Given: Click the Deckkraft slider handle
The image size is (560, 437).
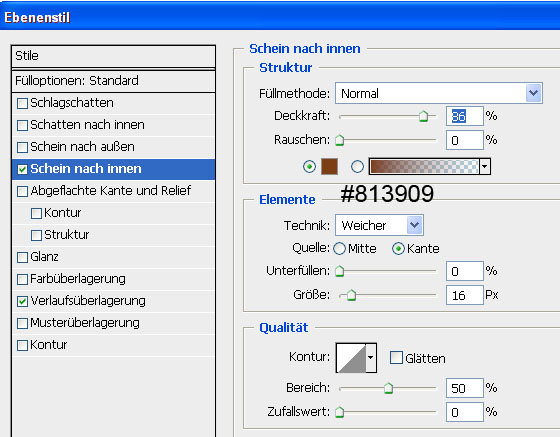Looking at the screenshot, I should [x=424, y=116].
